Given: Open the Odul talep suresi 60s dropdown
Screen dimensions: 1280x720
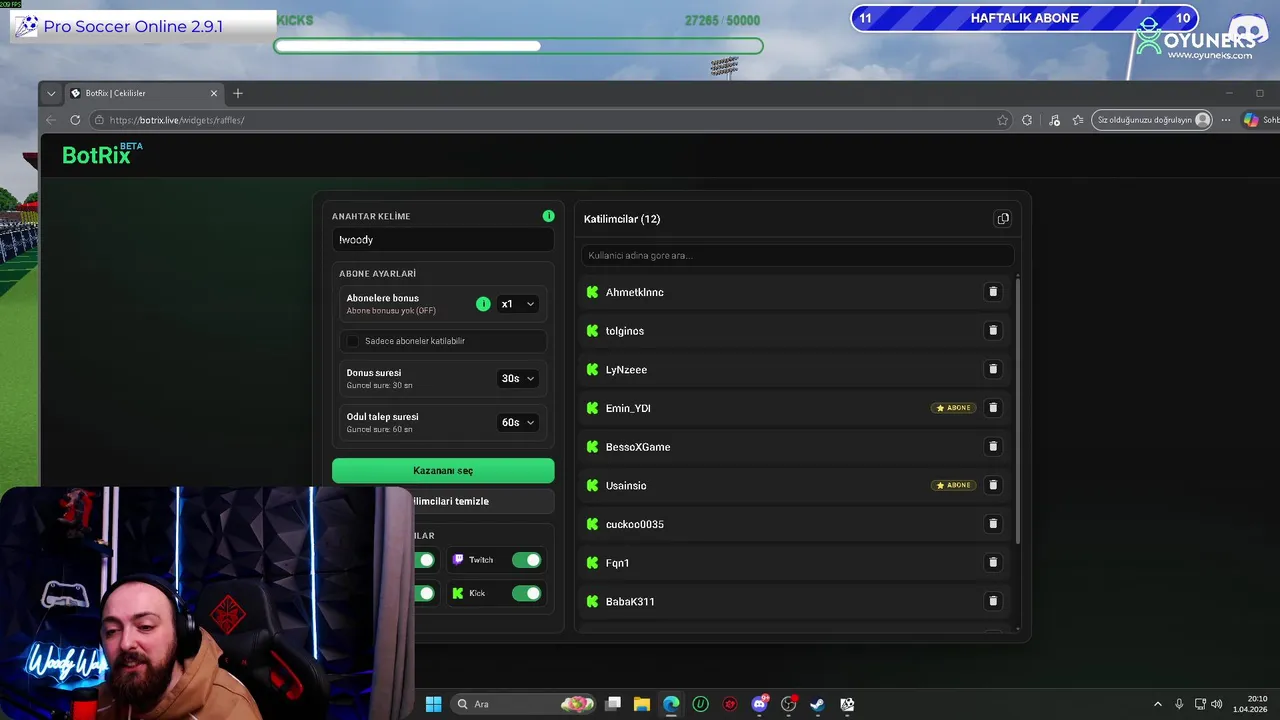Looking at the screenshot, I should pos(518,422).
